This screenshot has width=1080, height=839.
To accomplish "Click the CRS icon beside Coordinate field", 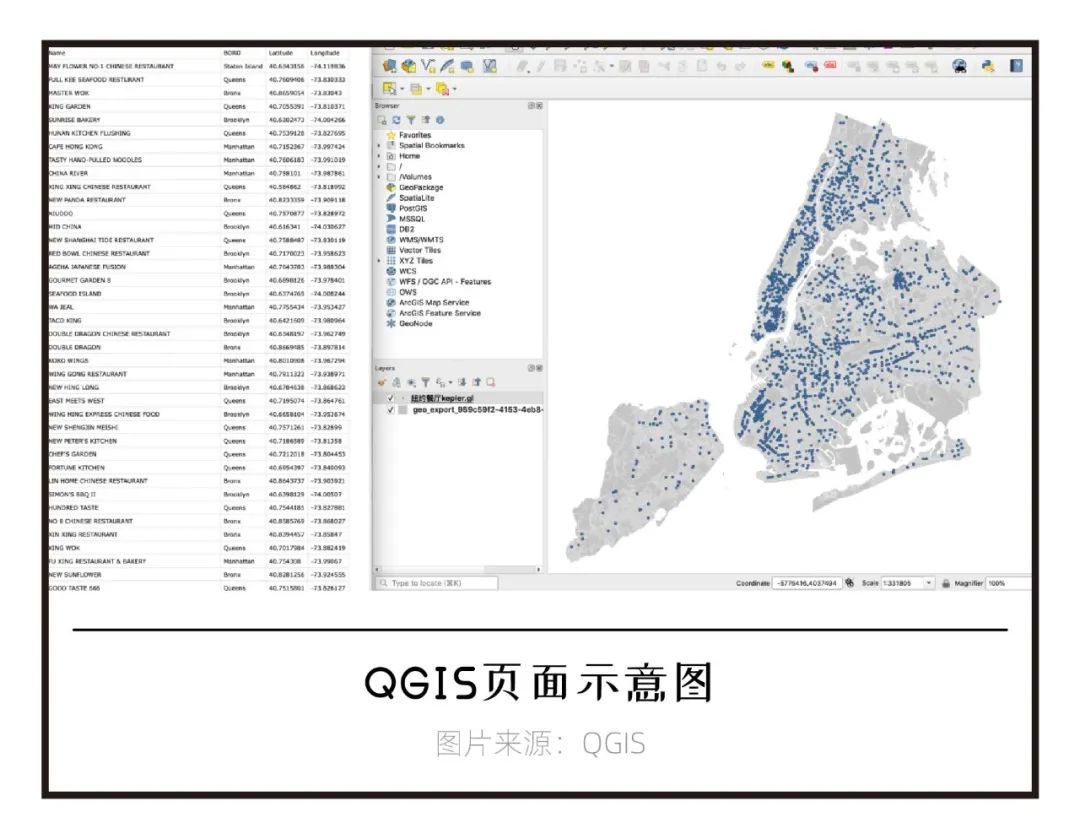I will 849,583.
